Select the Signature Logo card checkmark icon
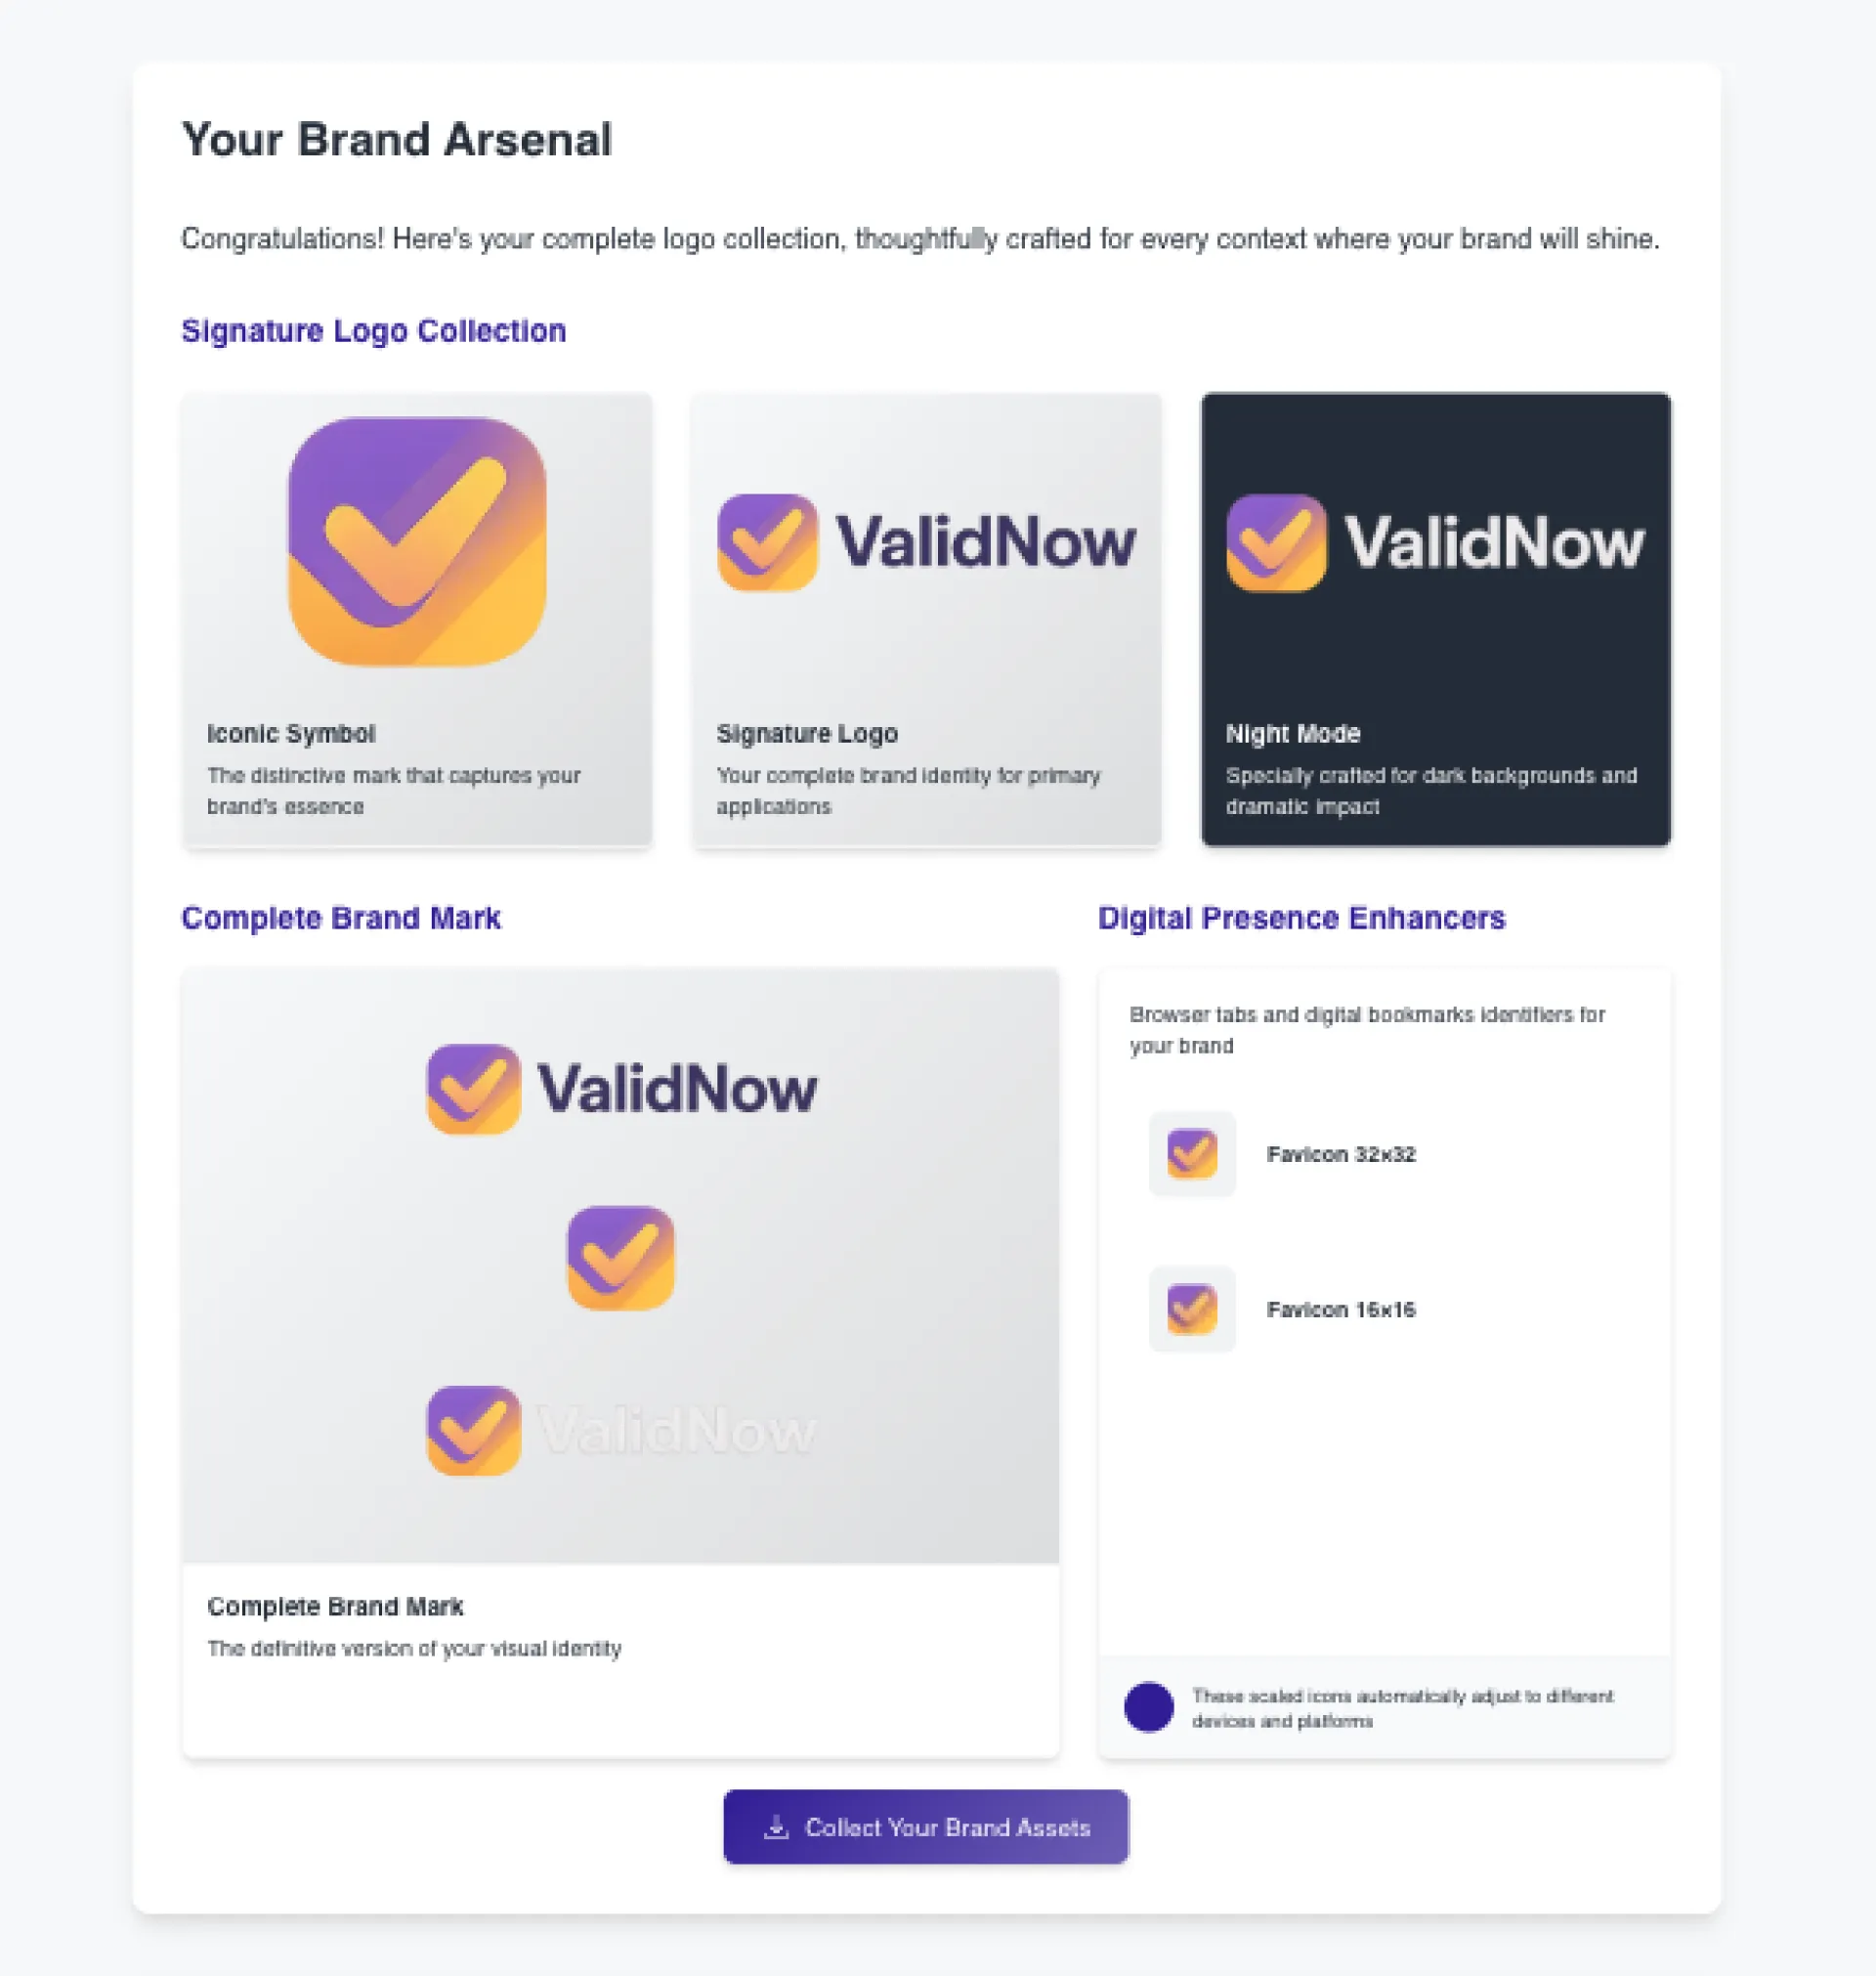 pos(767,542)
